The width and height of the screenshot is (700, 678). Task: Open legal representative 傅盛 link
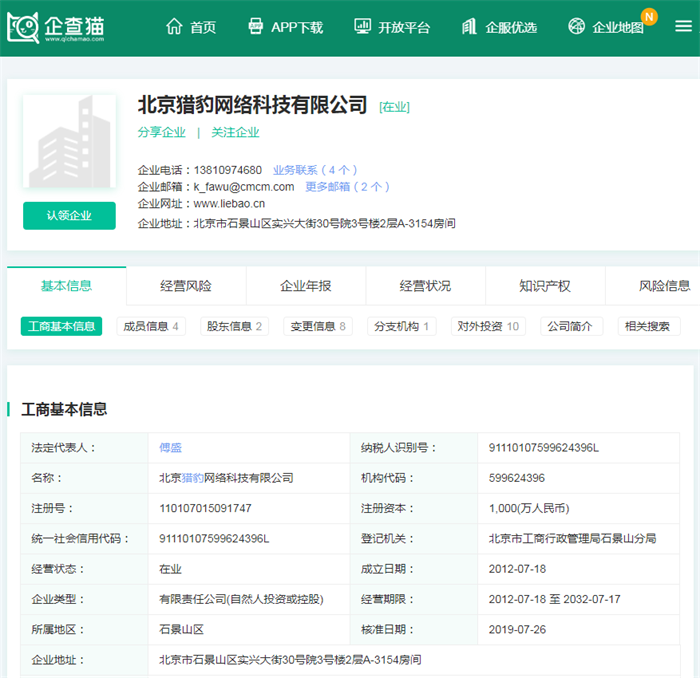pyautogui.click(x=171, y=448)
